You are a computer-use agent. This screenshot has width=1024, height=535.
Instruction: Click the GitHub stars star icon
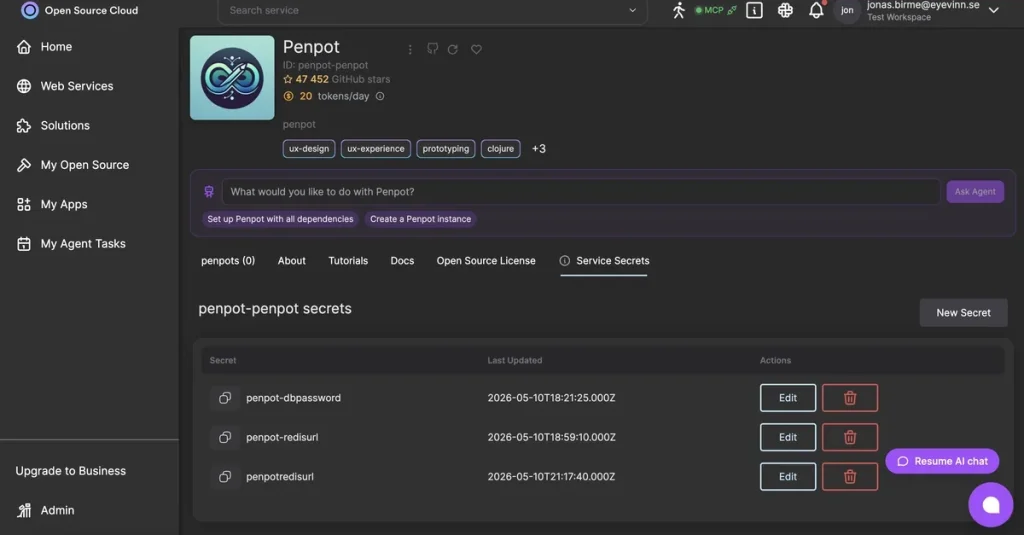tap(288, 79)
